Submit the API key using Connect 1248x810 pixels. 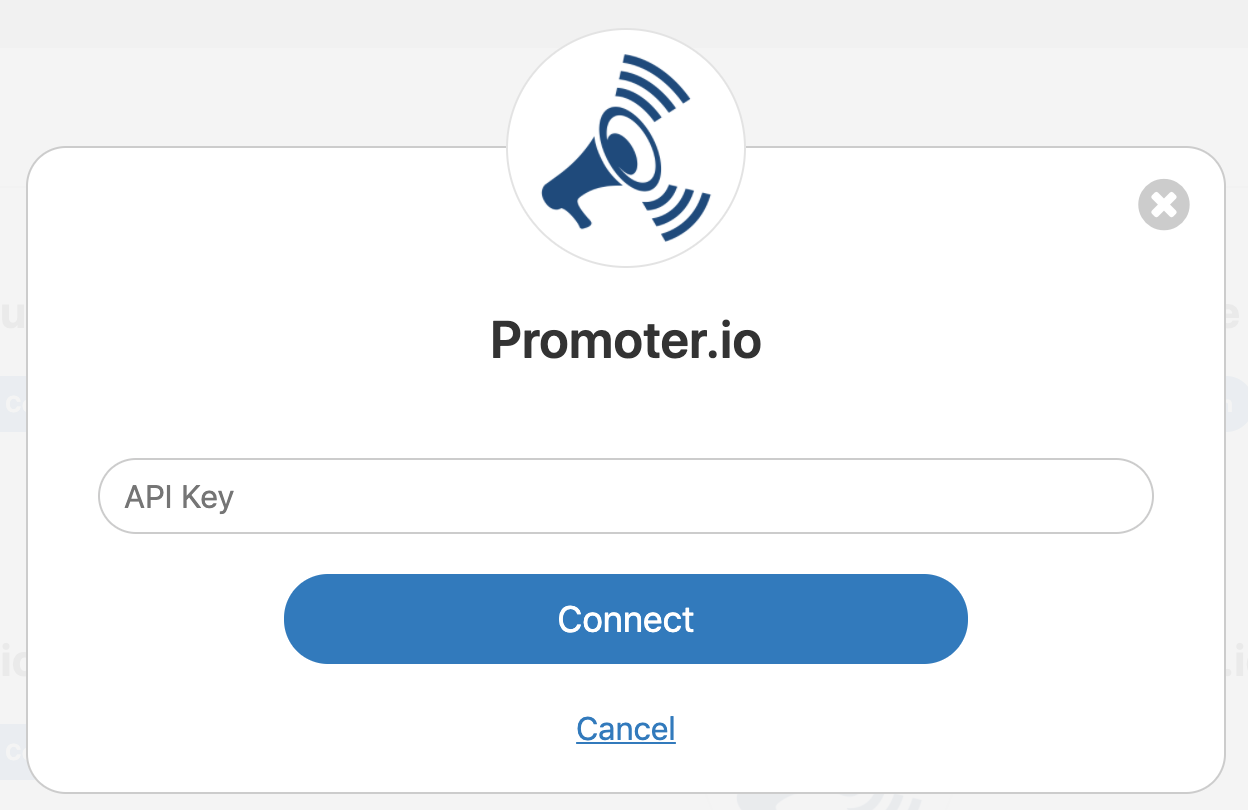[x=626, y=619]
